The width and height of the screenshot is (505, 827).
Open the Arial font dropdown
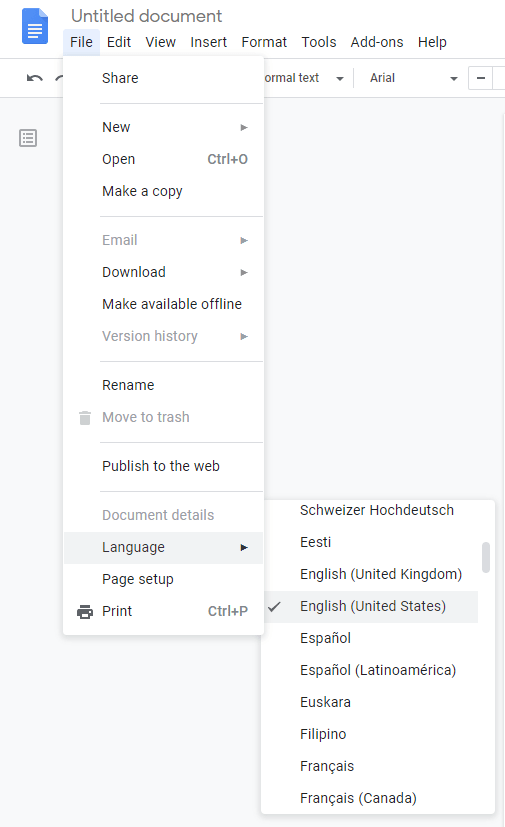[x=413, y=78]
